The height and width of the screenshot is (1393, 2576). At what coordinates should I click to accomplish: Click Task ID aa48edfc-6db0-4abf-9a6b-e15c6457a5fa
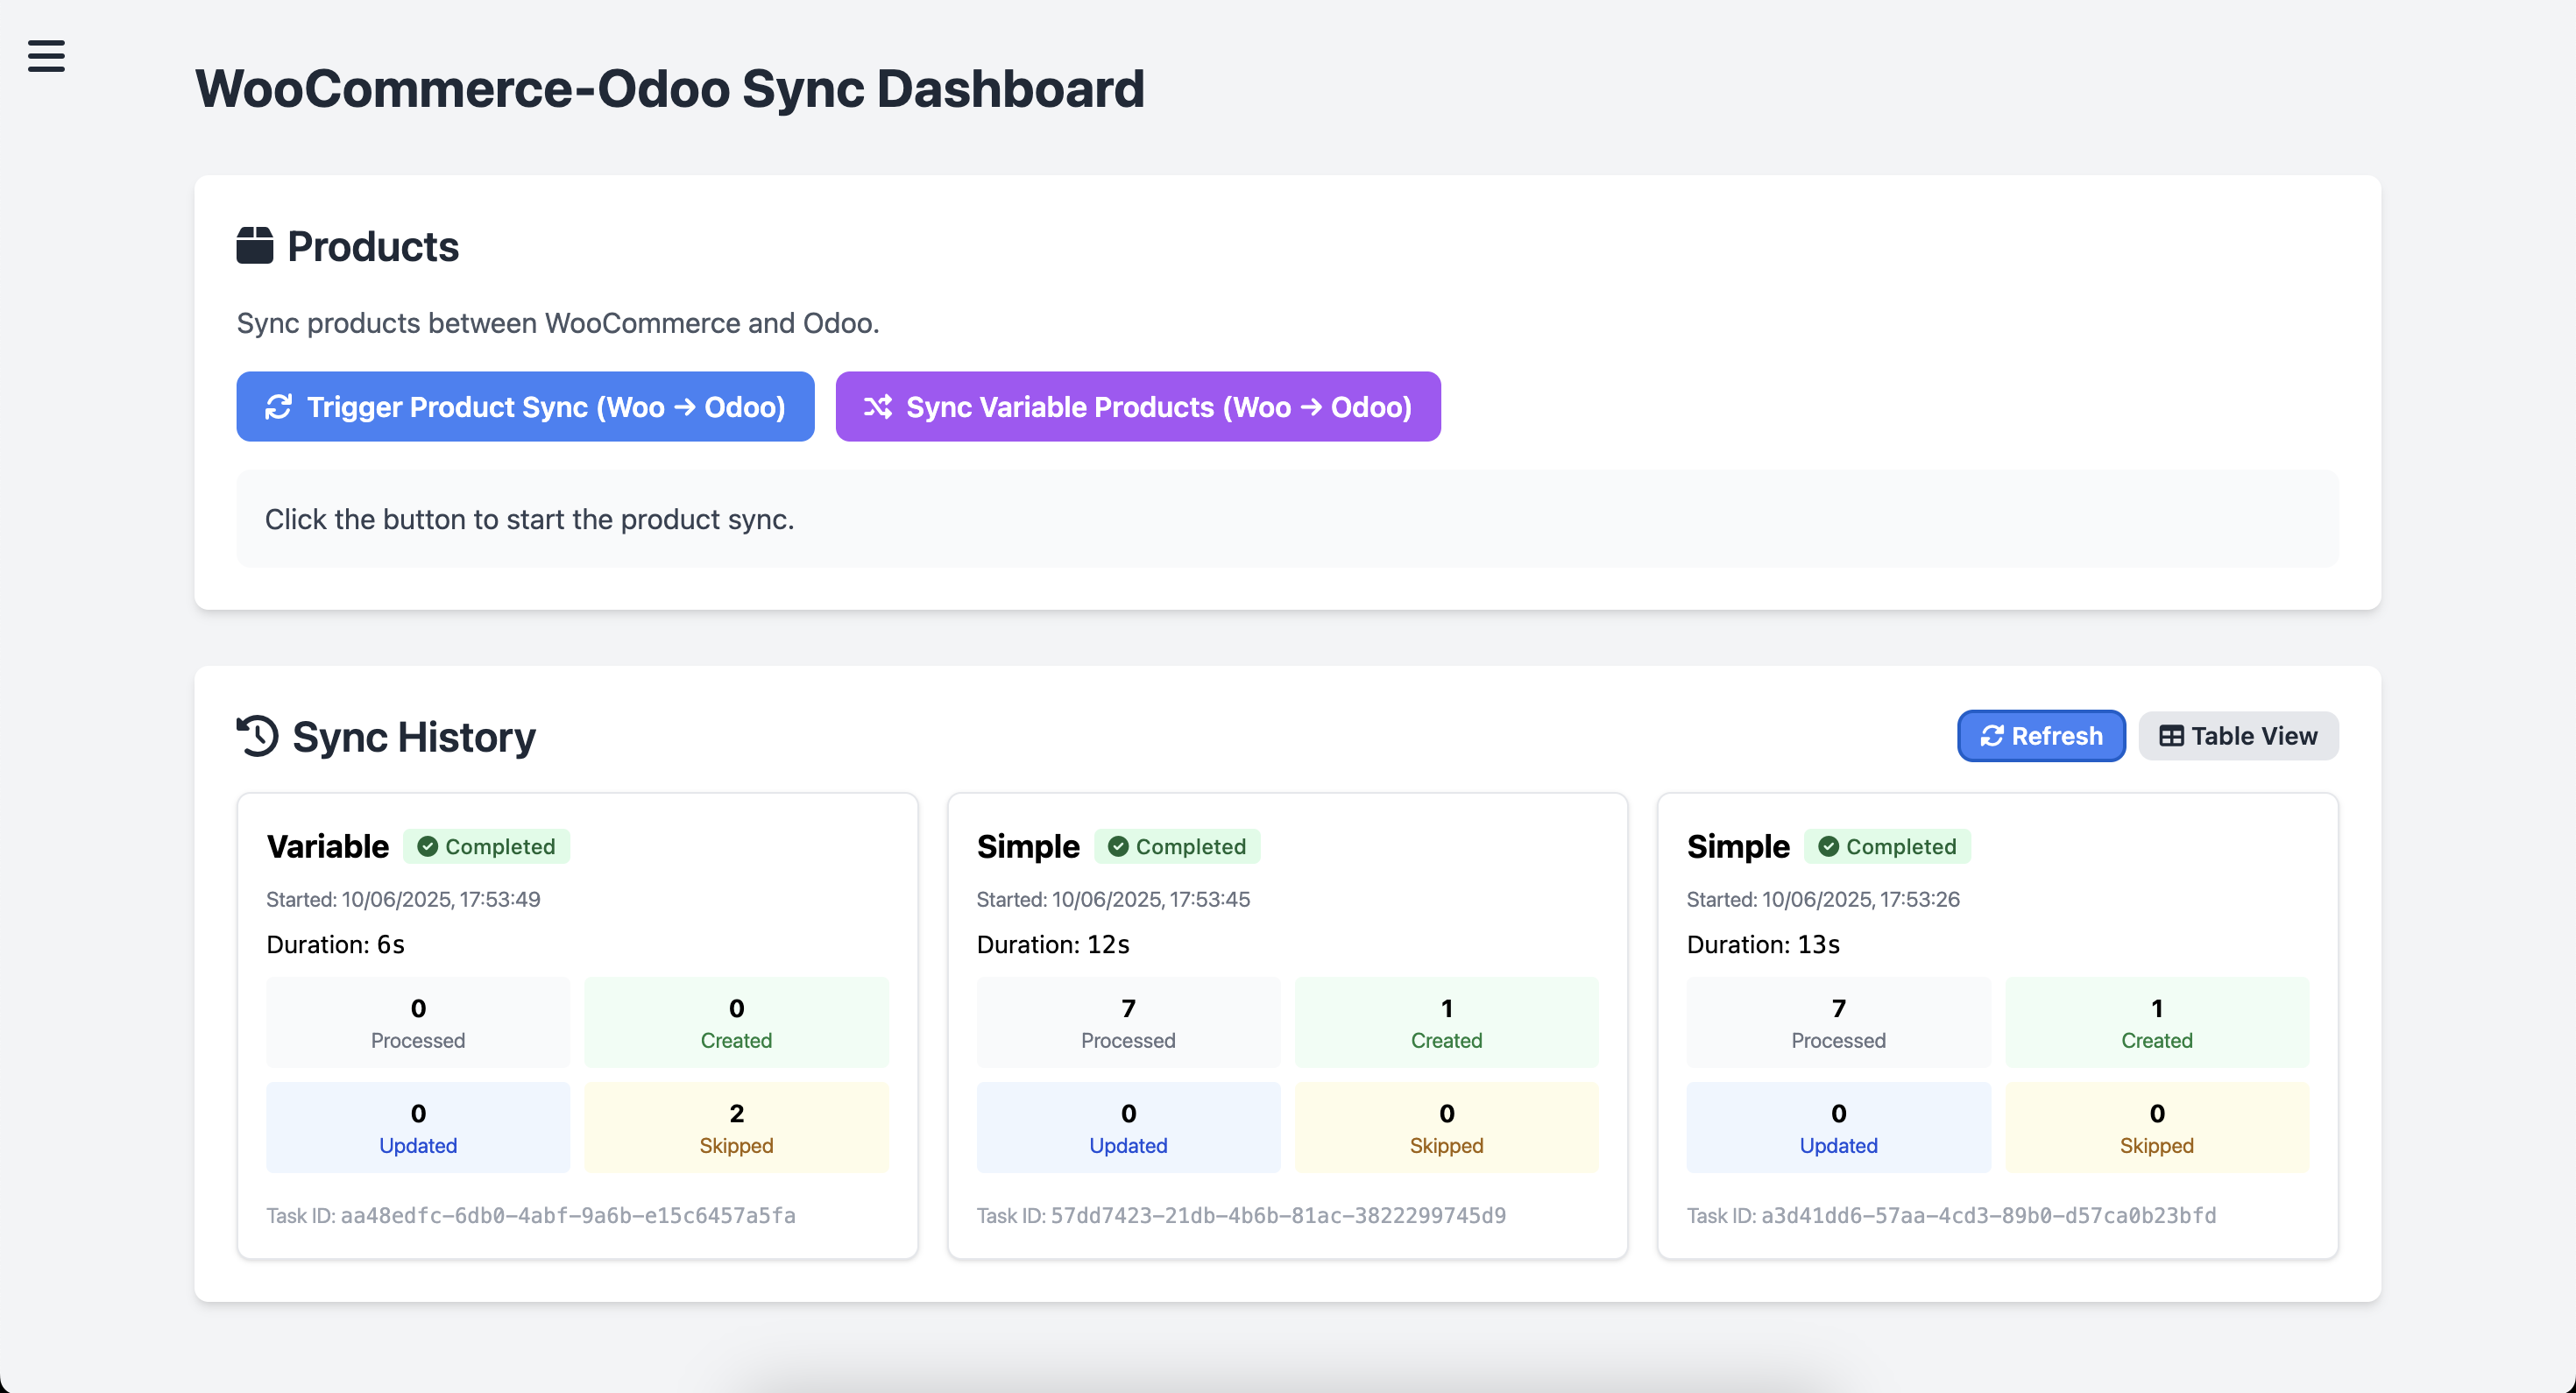pos(531,1215)
